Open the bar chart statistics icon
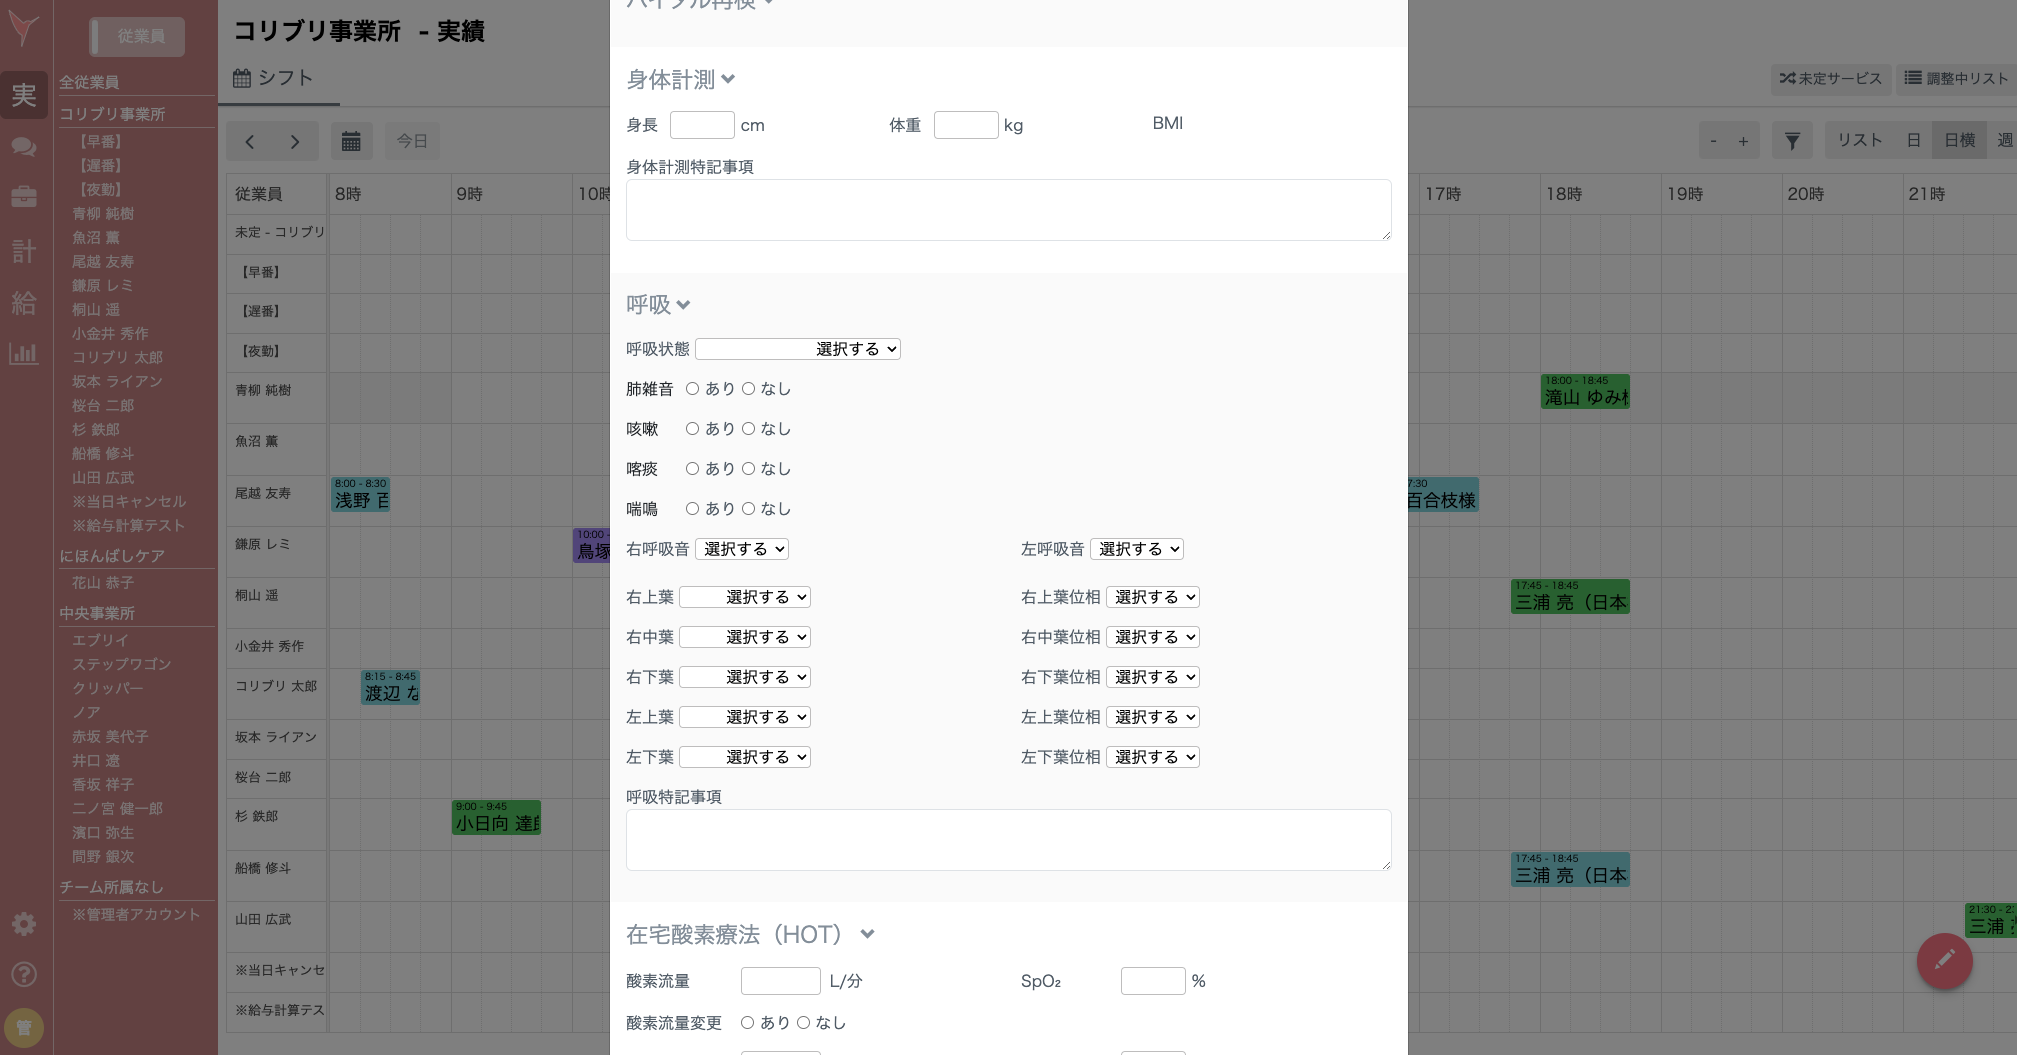 pos(23,354)
